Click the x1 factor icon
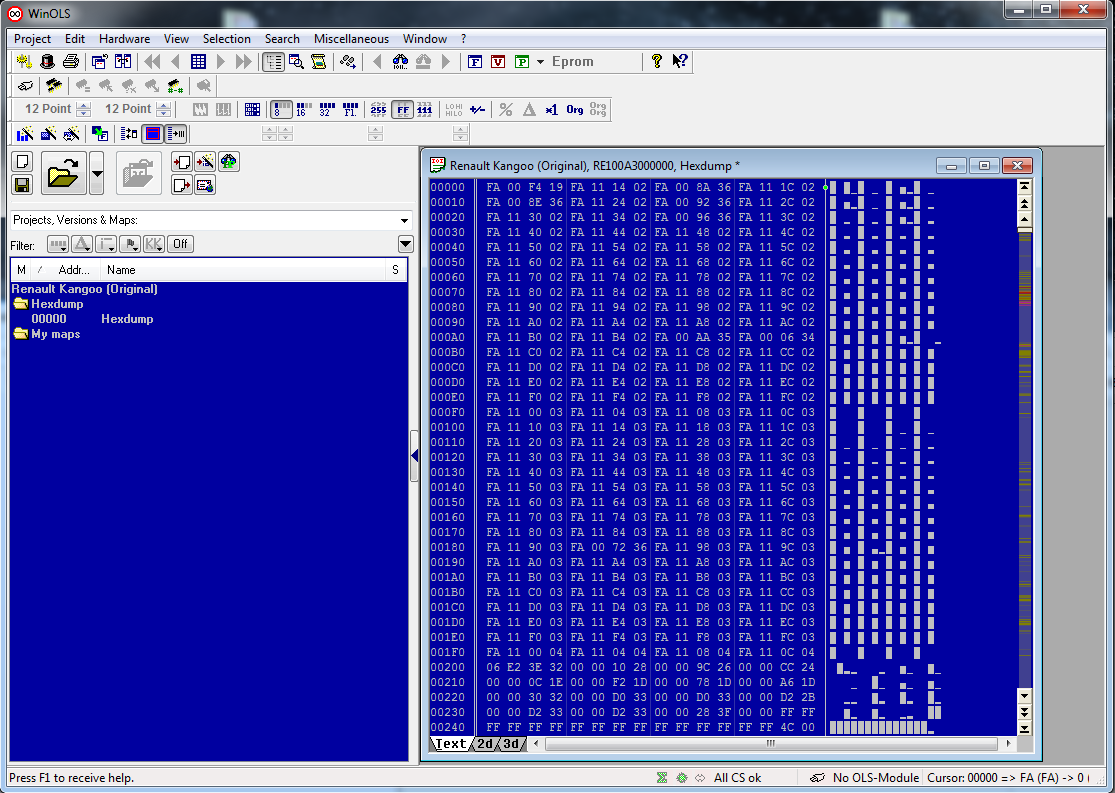 pos(551,110)
